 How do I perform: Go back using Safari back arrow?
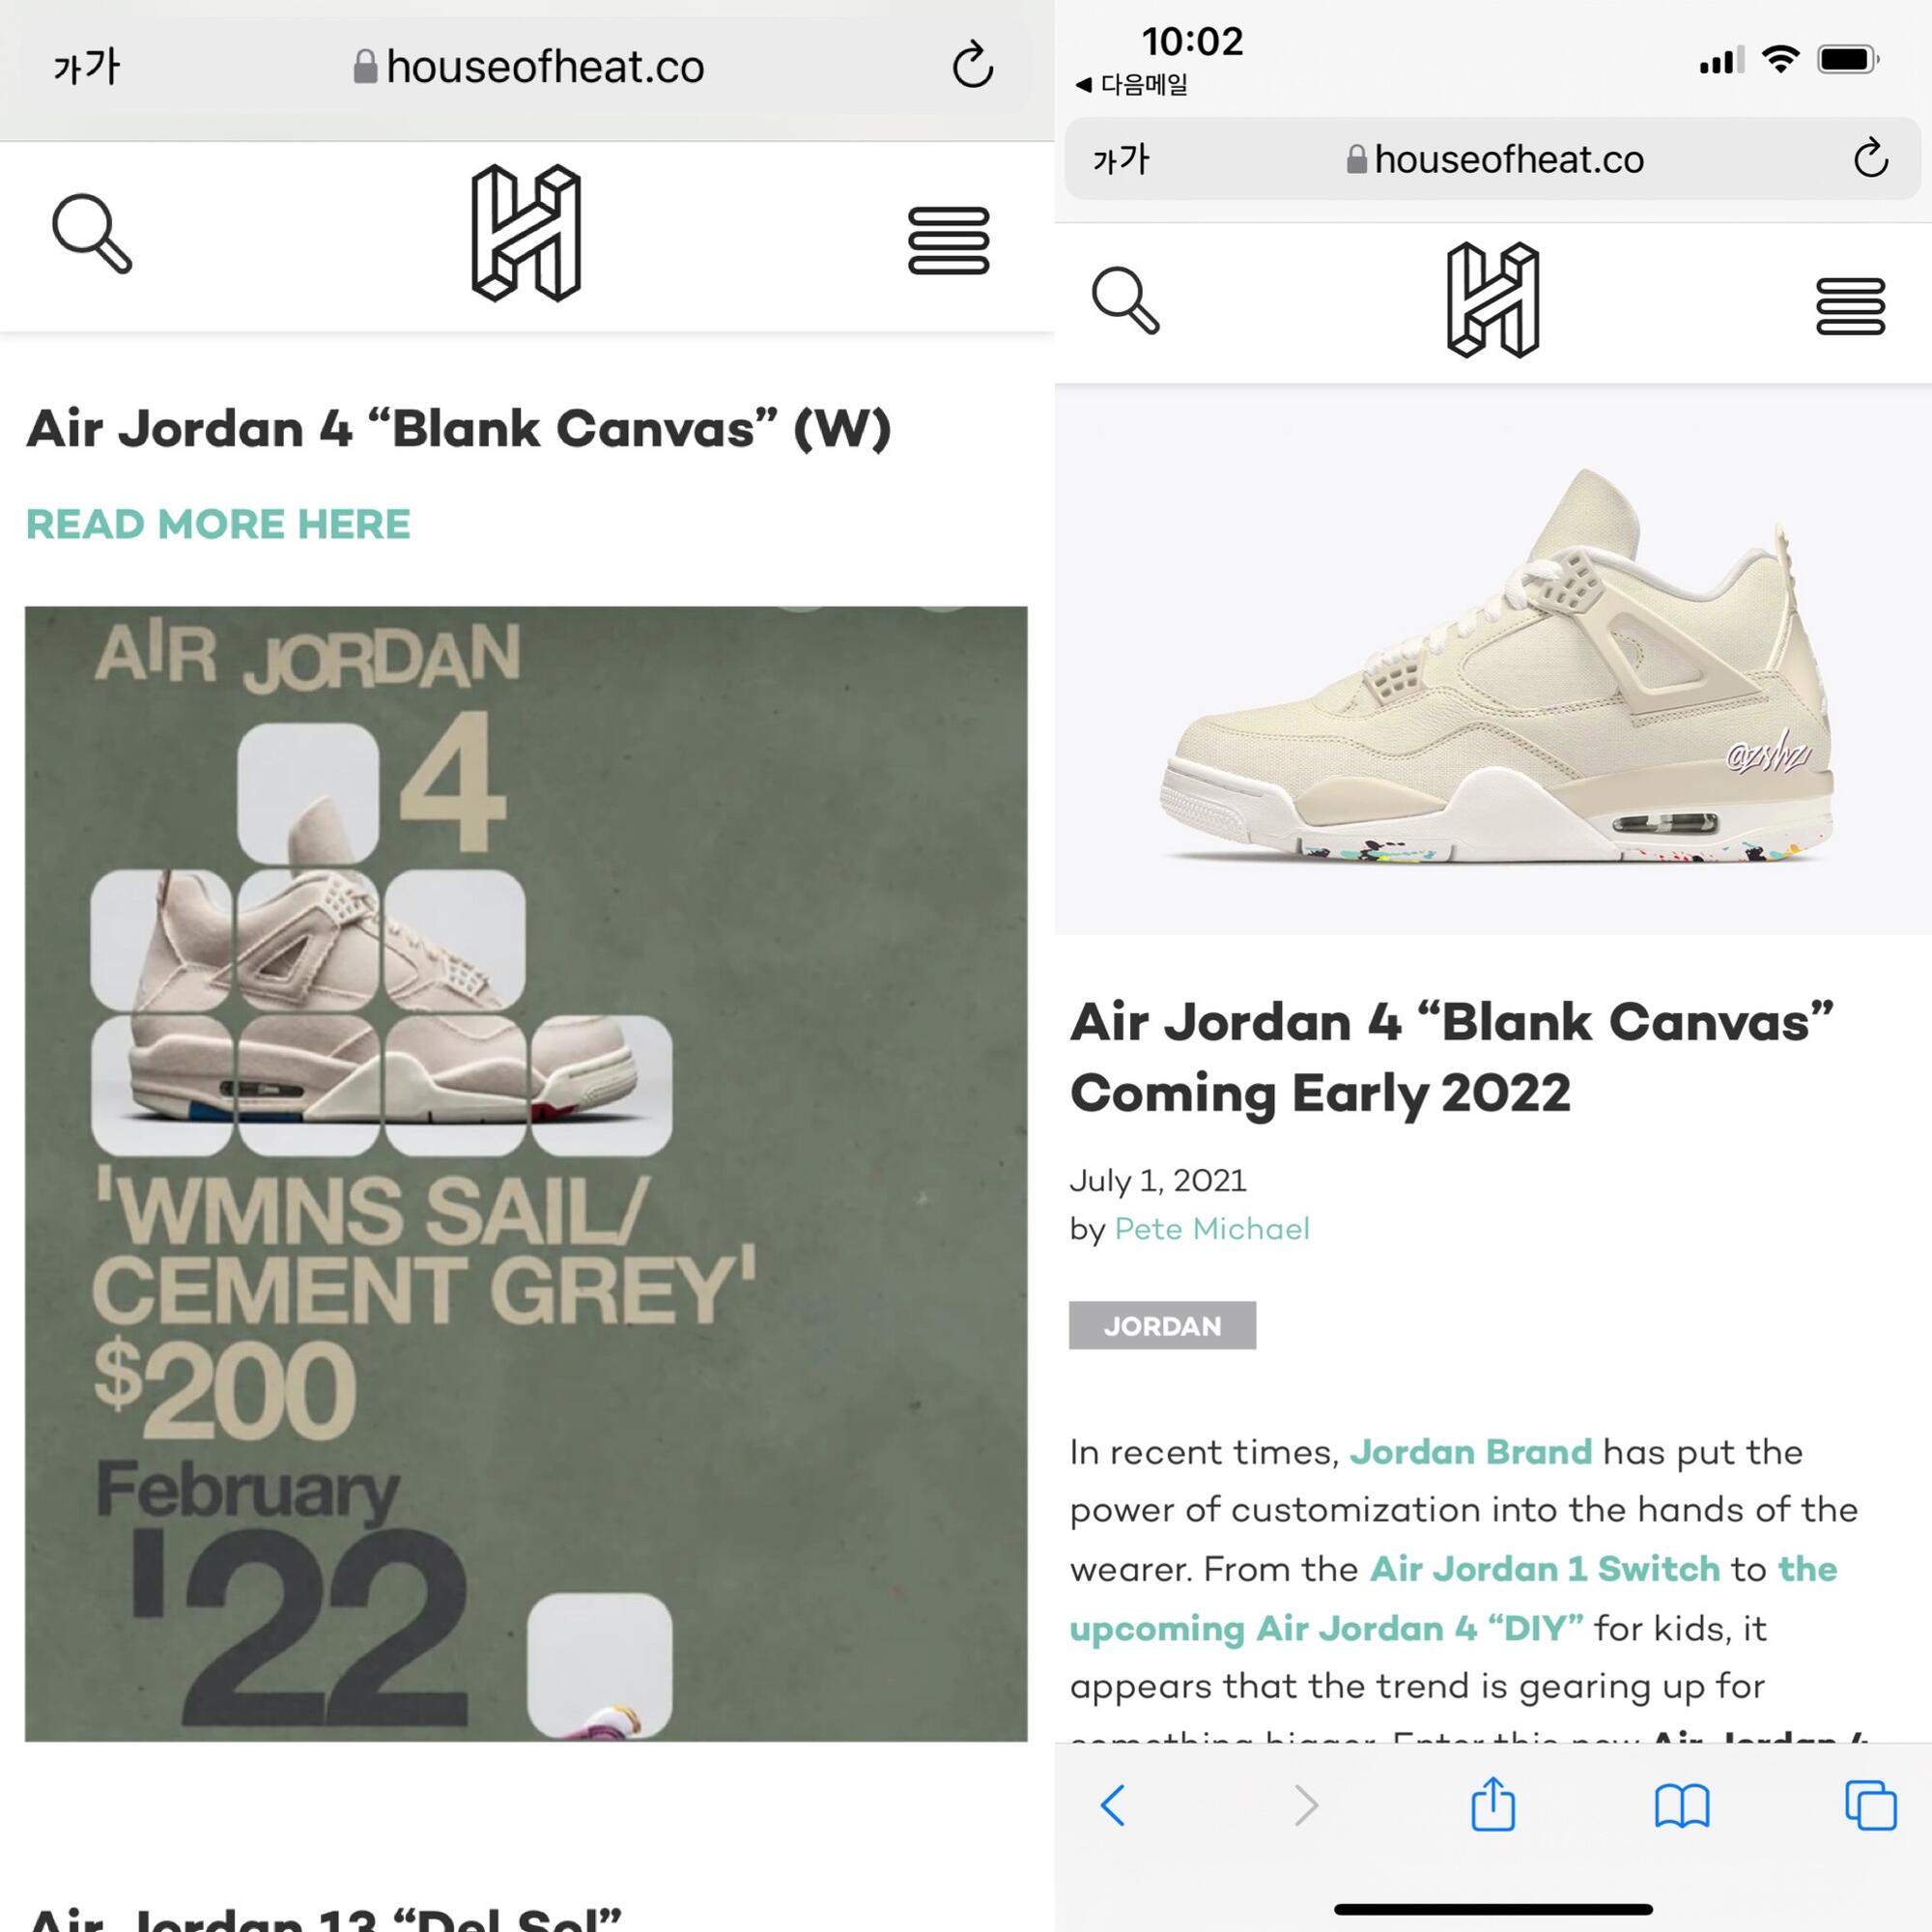1113,1805
